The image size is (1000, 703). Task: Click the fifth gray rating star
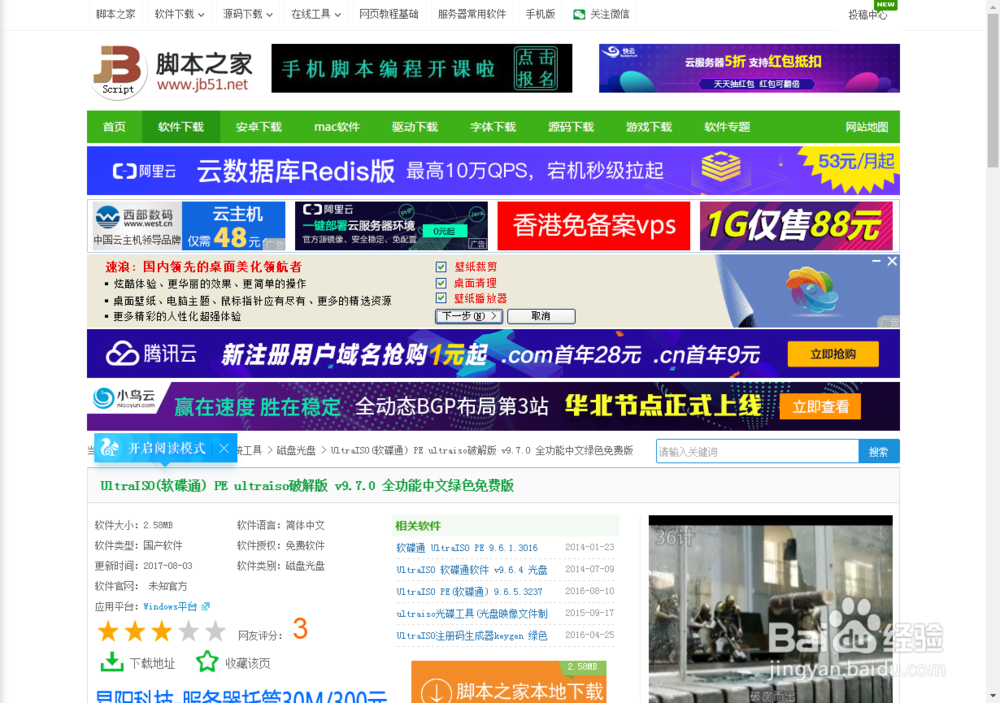tap(216, 631)
